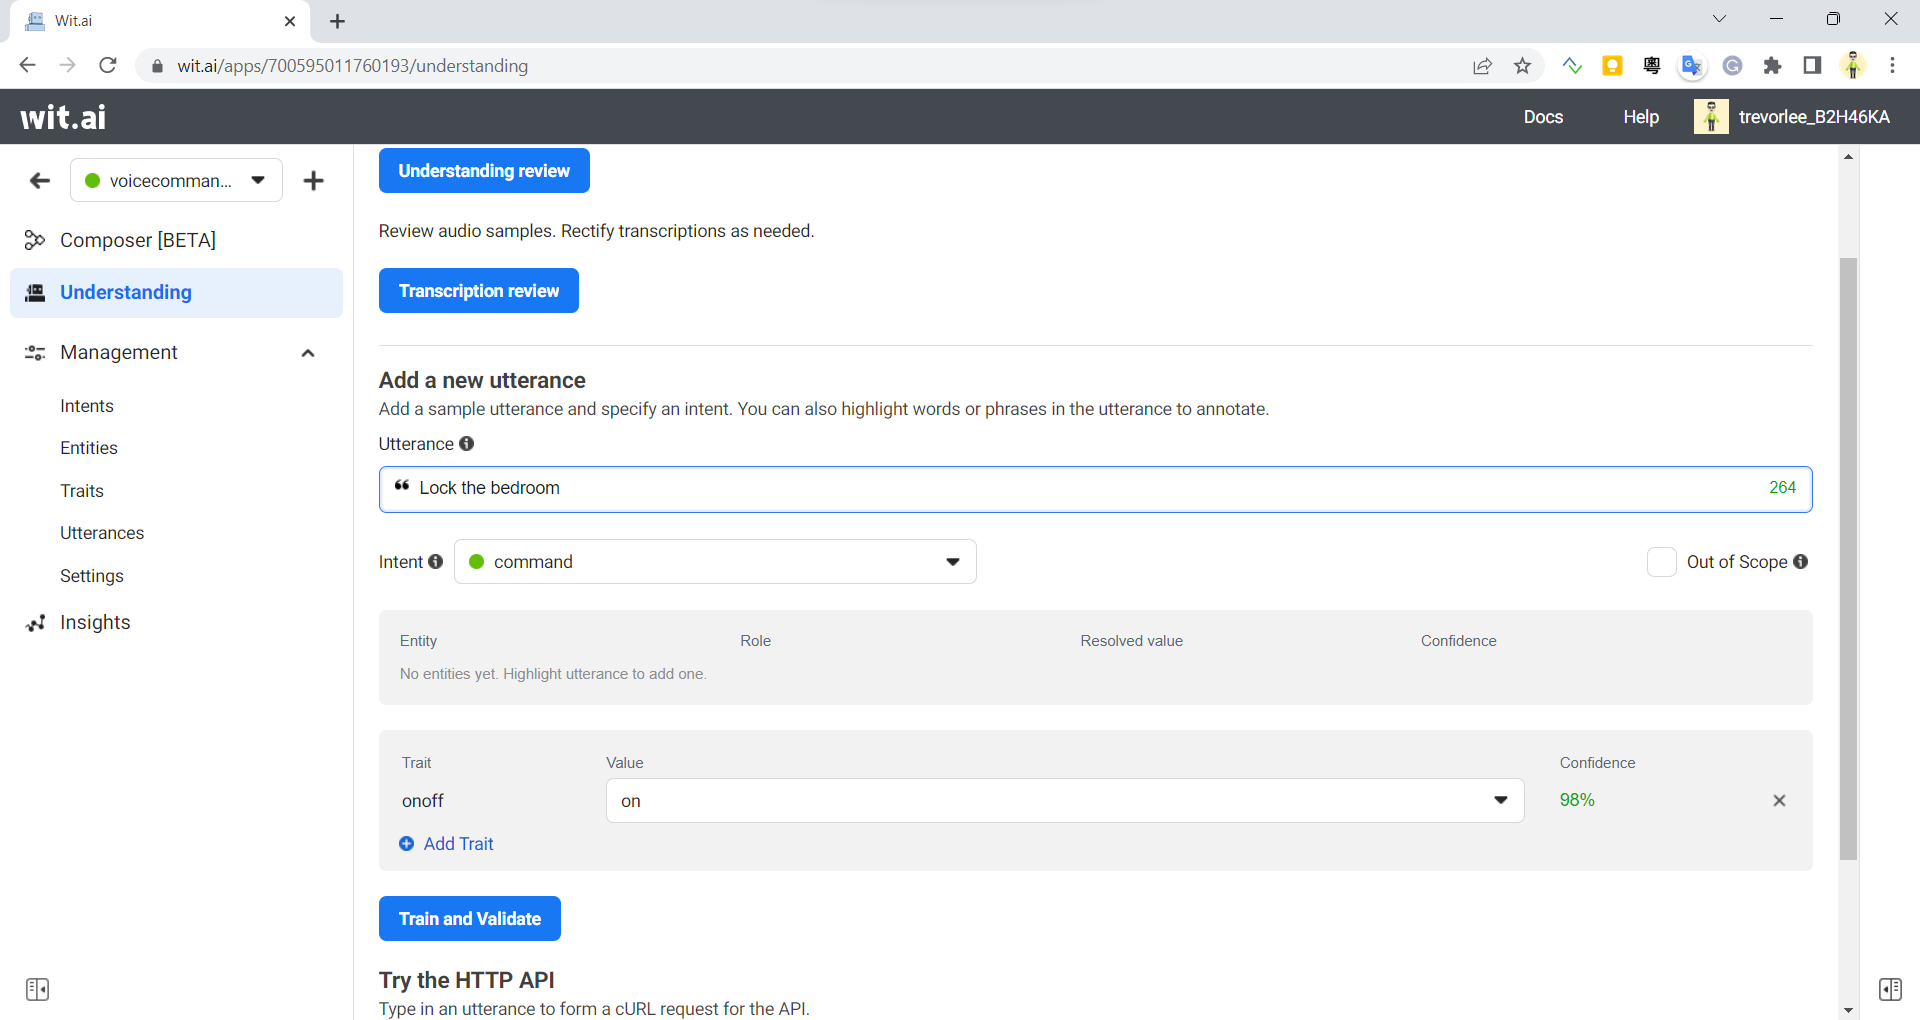Click the Management sliders icon
Screen dimensions: 1920x1020
point(35,353)
